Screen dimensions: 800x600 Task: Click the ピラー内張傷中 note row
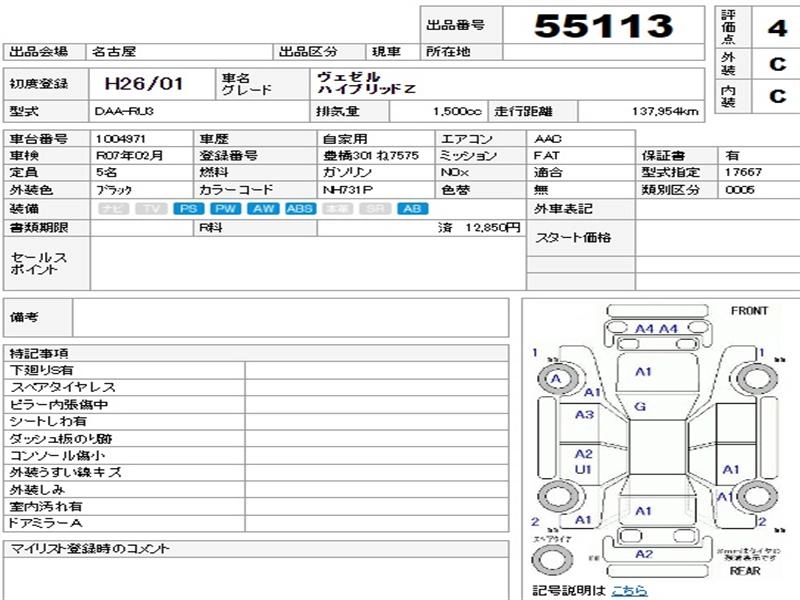(256, 405)
